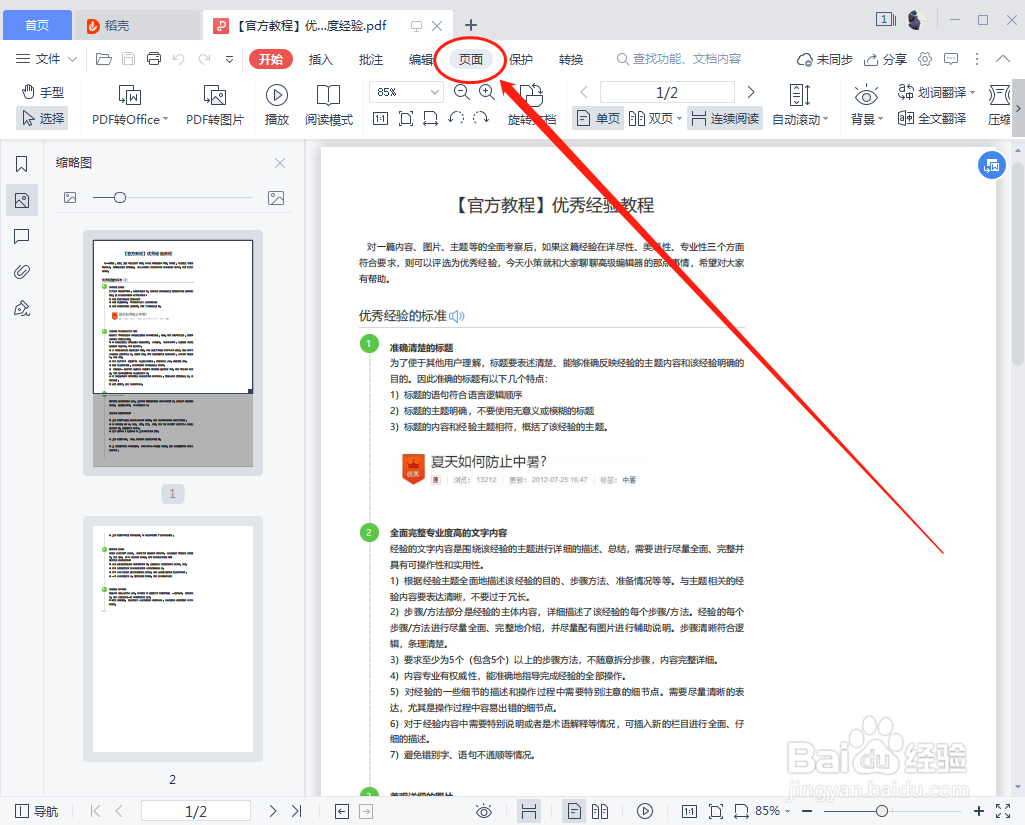Select the 开始 ribbon tab

[x=271, y=59]
